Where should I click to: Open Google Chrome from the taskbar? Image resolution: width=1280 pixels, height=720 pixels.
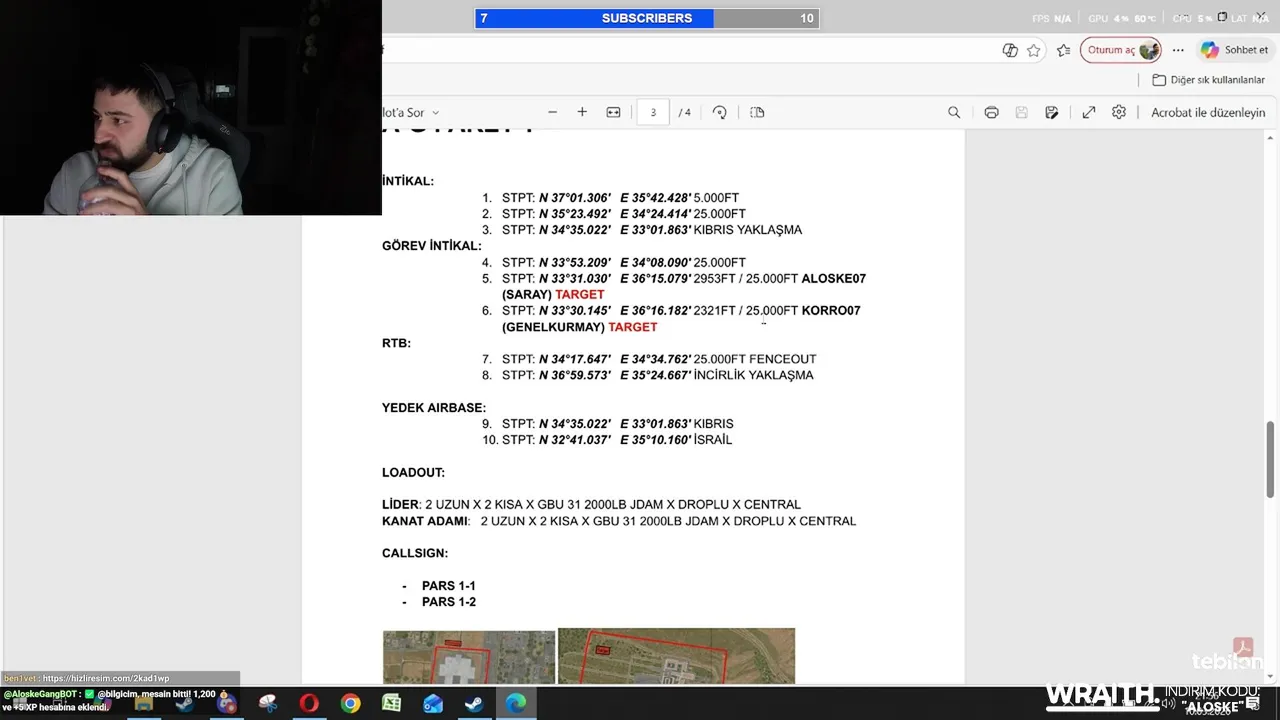(350, 704)
